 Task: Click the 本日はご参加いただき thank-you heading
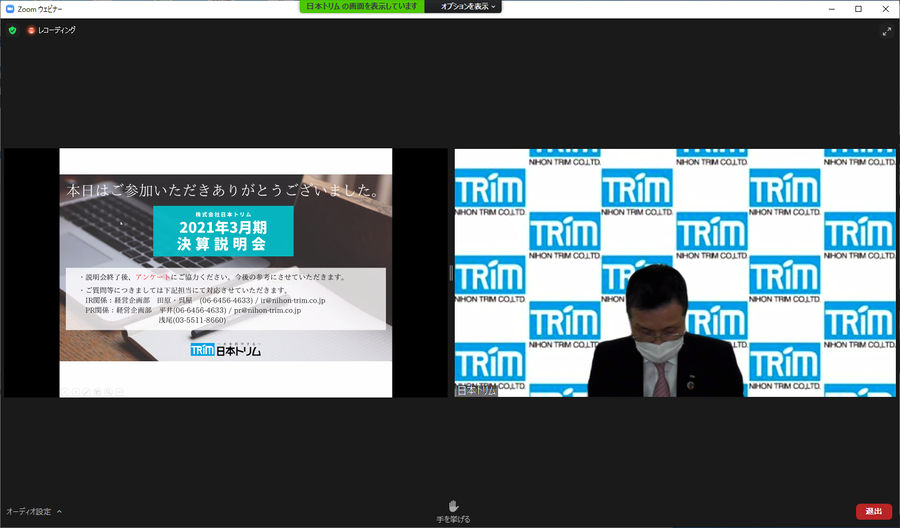coord(223,190)
